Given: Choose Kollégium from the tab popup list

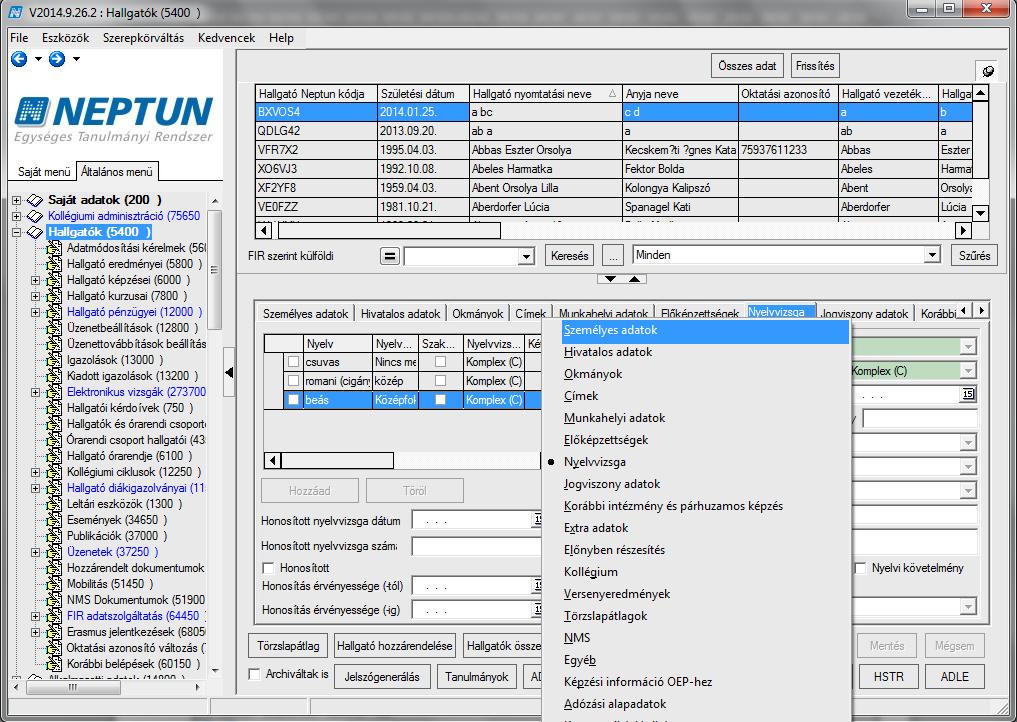Looking at the screenshot, I should (591, 572).
